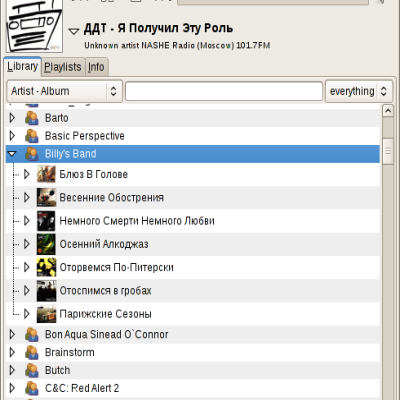Collapse the Billy's Band artist node
400x400 pixels.
point(12,154)
